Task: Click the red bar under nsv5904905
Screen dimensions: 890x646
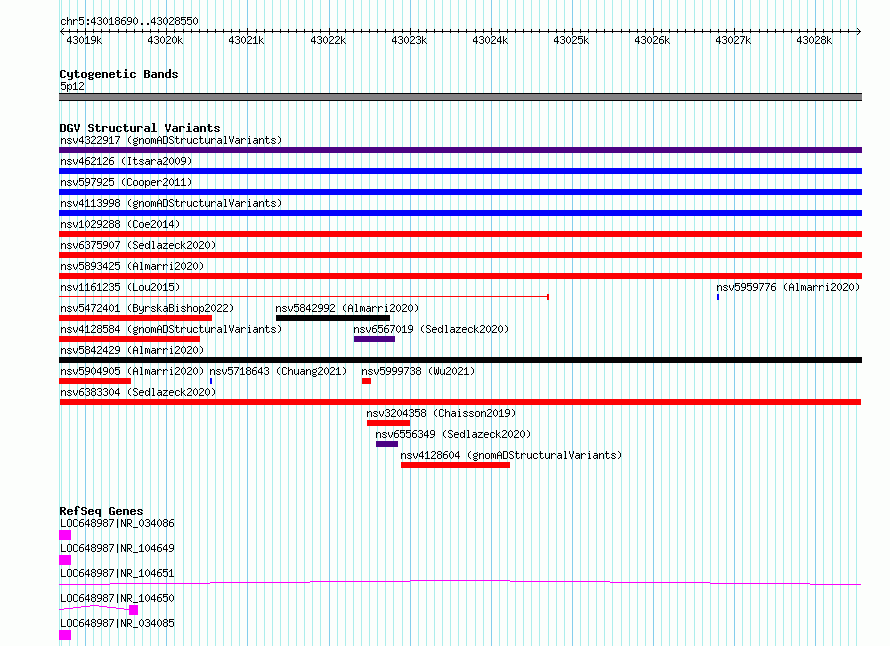Action: point(95,381)
